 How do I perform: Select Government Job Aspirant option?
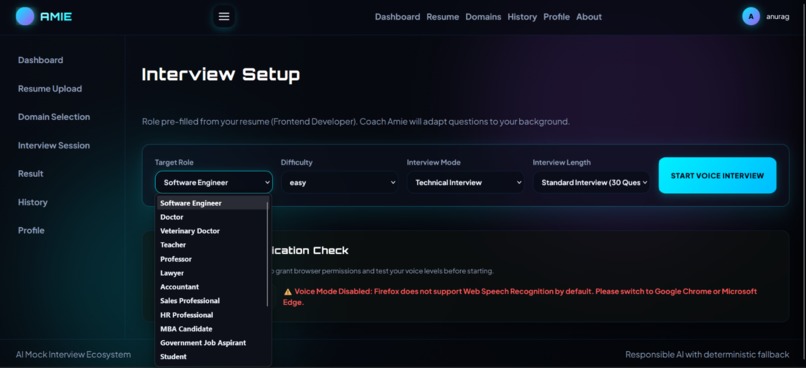coord(212,342)
